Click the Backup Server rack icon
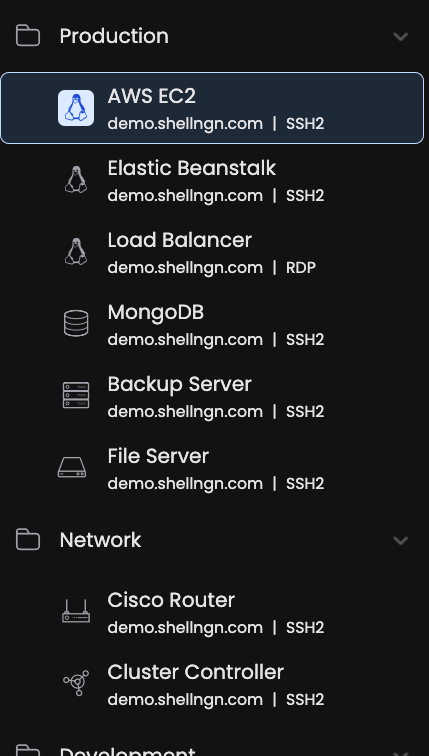429x756 pixels. [76, 395]
